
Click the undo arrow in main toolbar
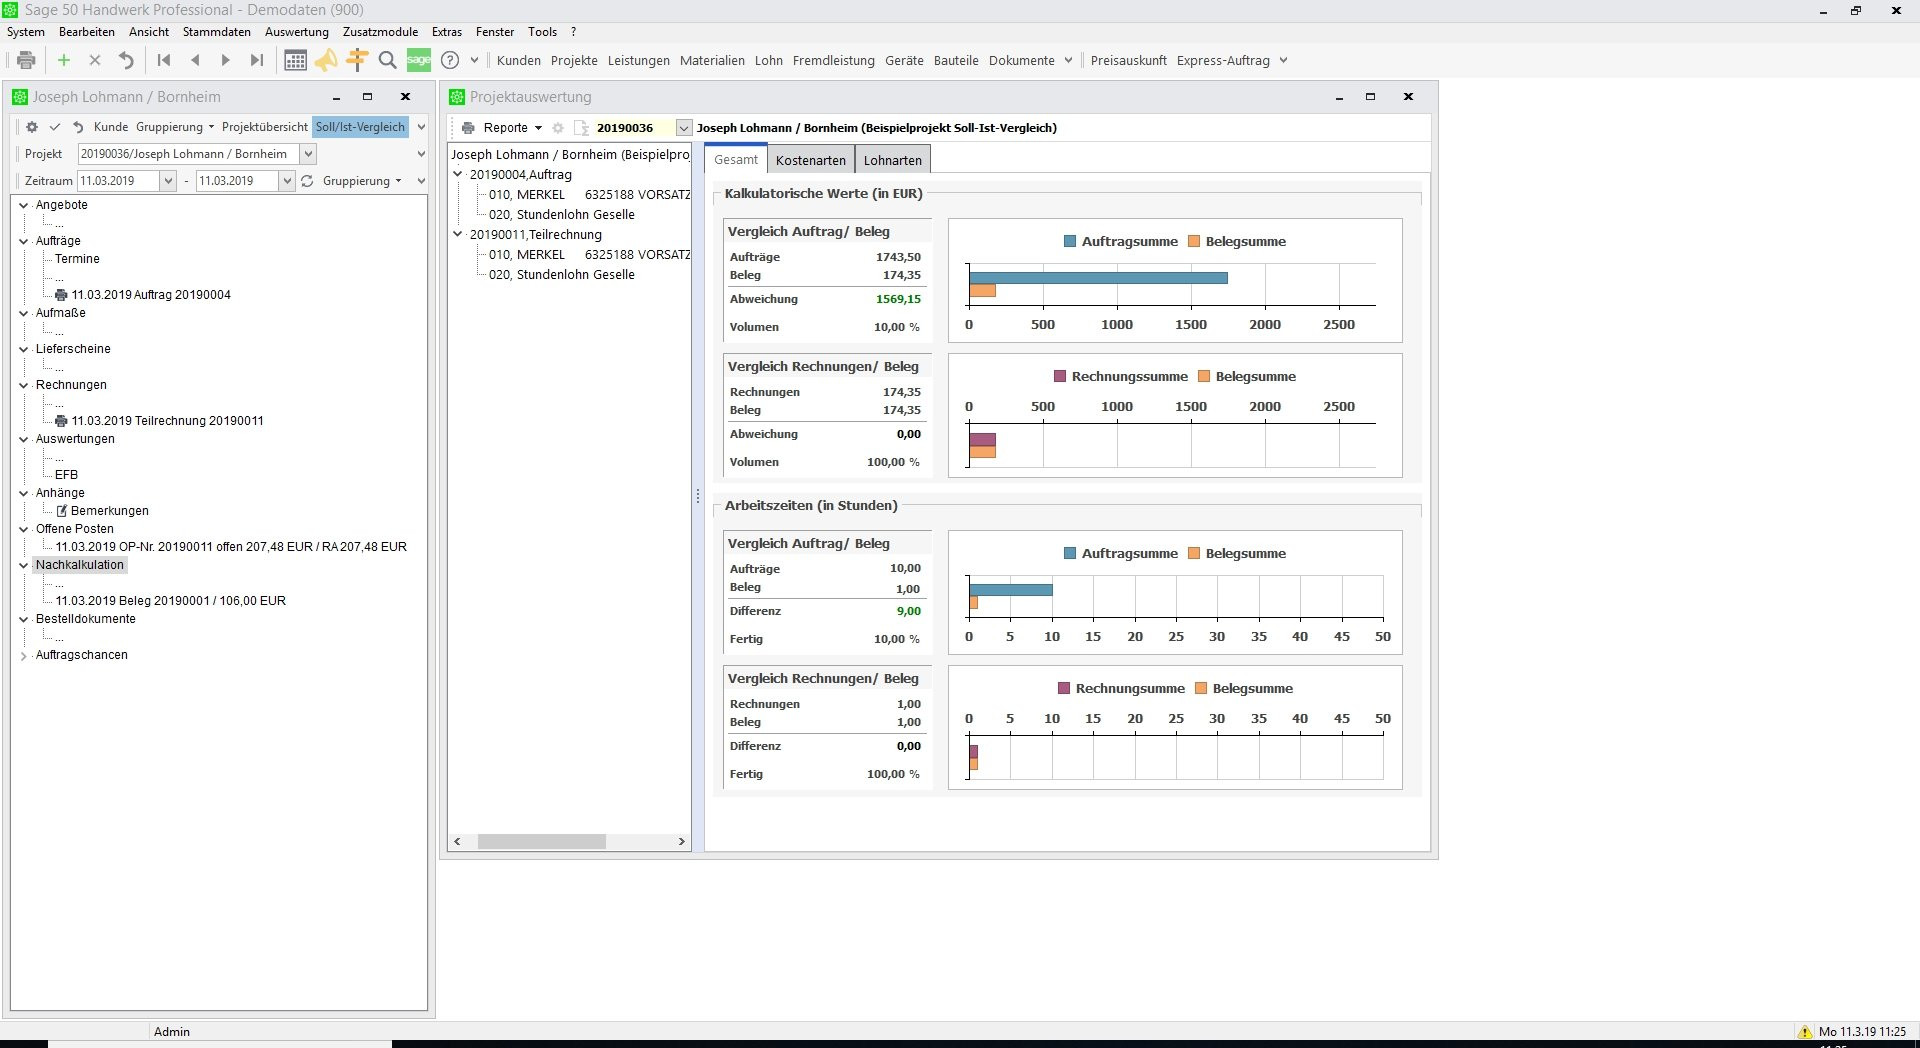pyautogui.click(x=126, y=60)
